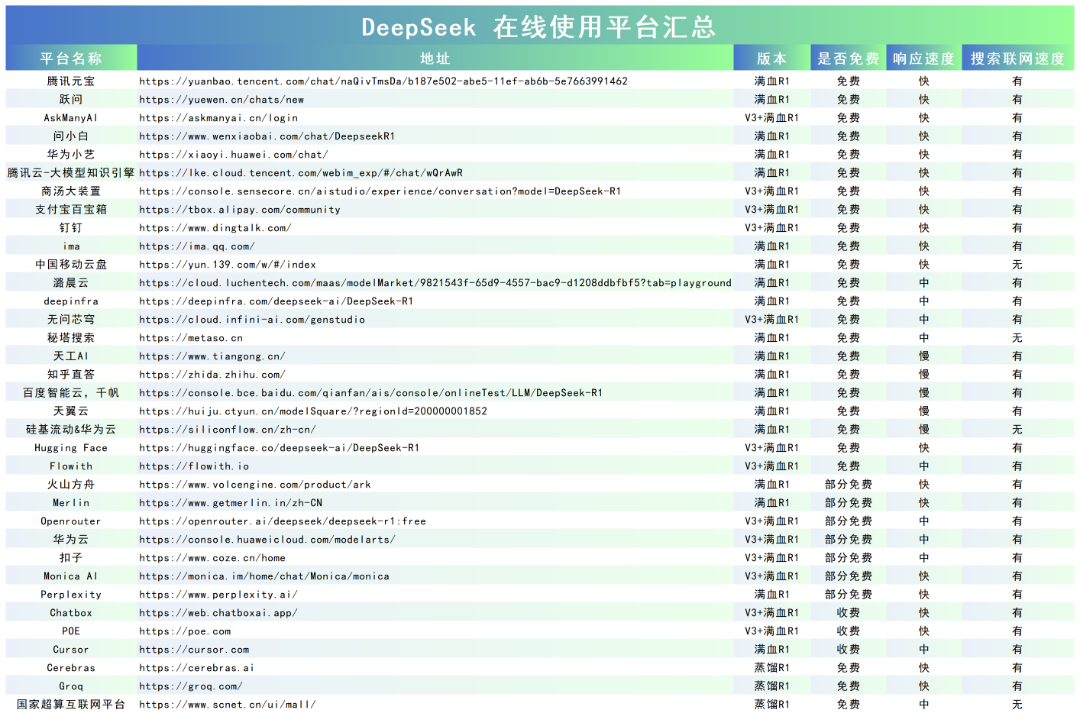Open the zhida.zhihu.com URL
The image size is (1080, 715).
pyautogui.click(x=212, y=375)
